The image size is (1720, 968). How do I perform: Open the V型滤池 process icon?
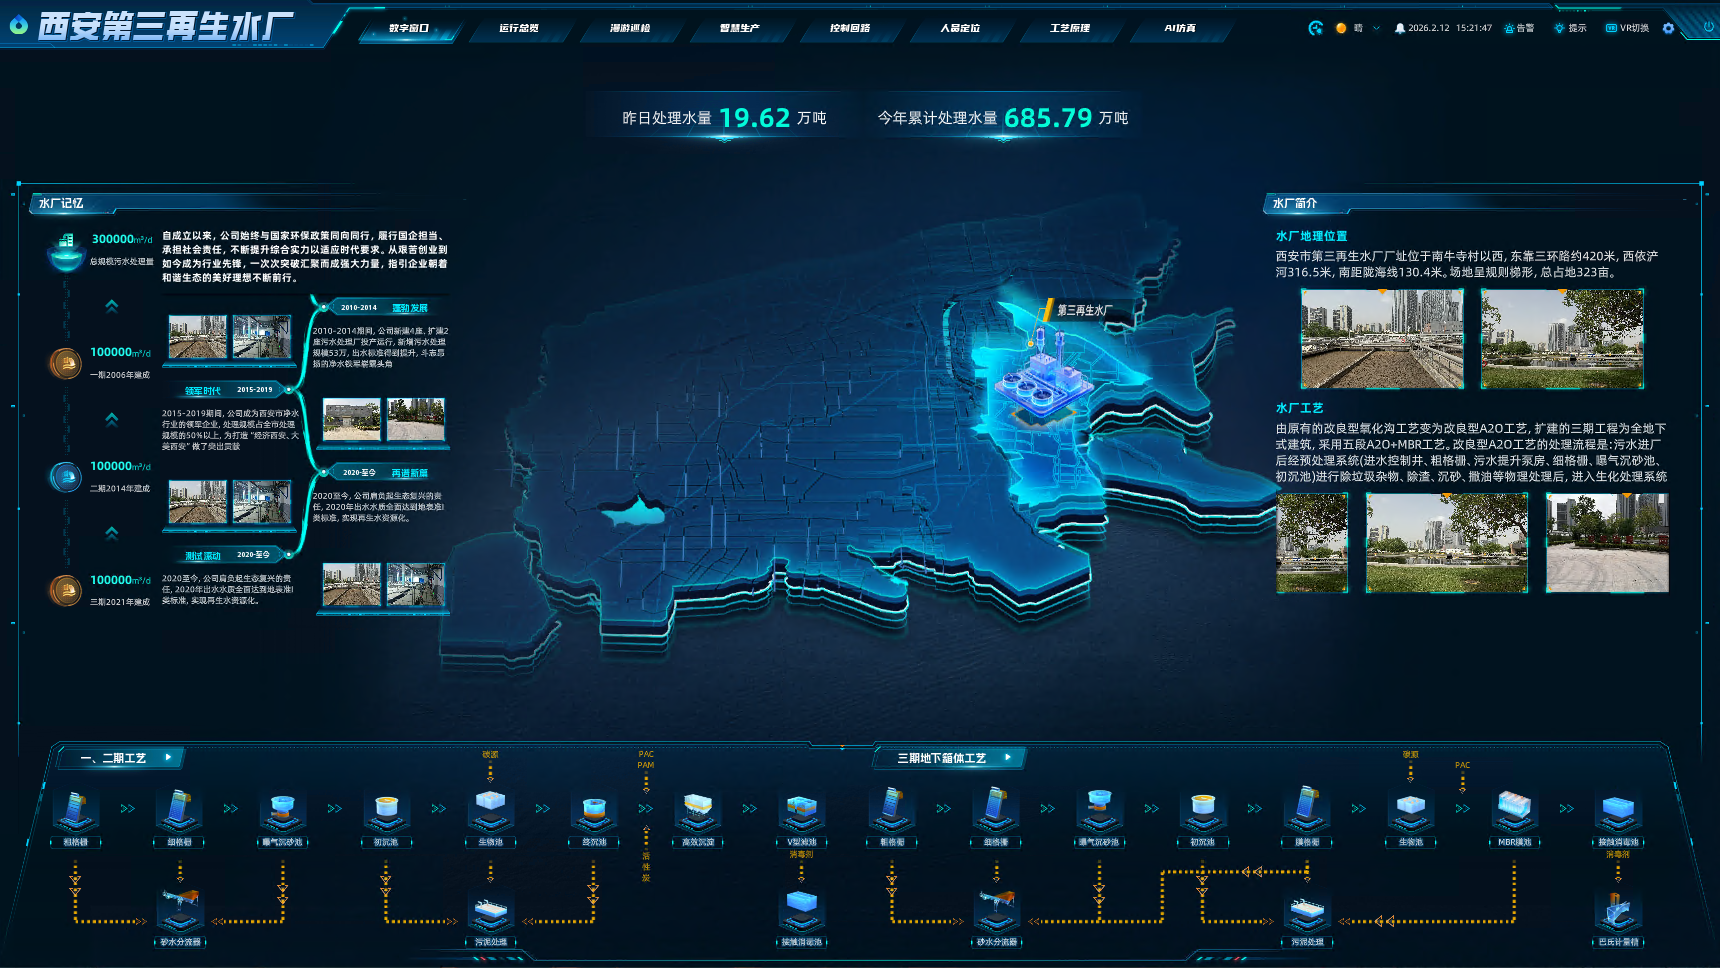(x=801, y=810)
